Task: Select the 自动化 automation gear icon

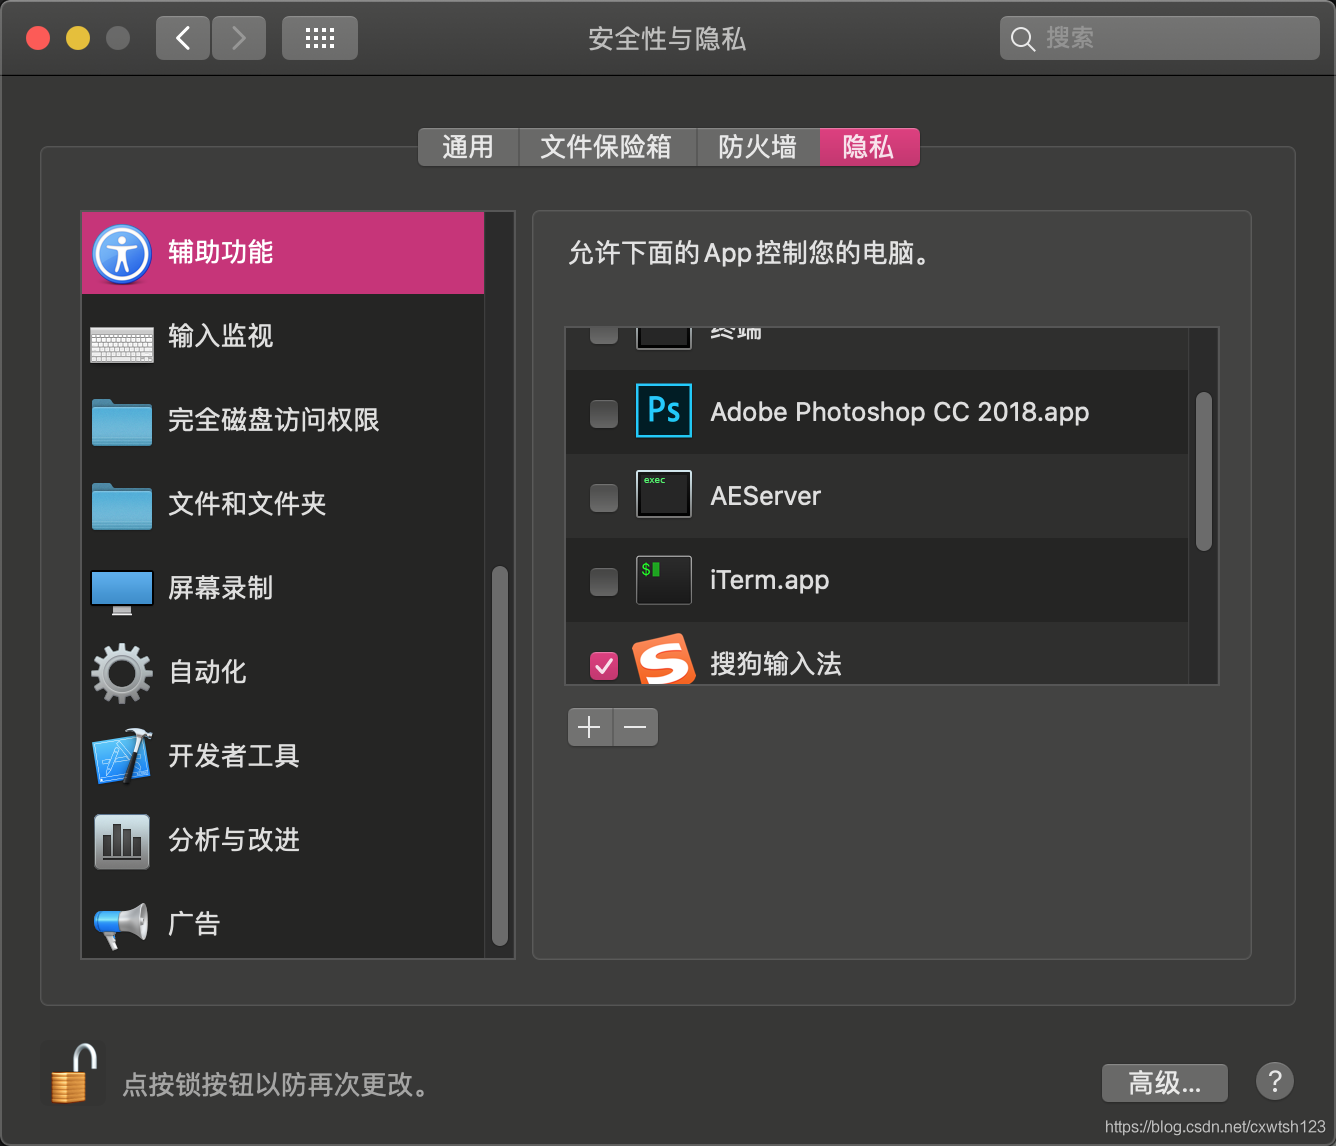Action: click(121, 673)
